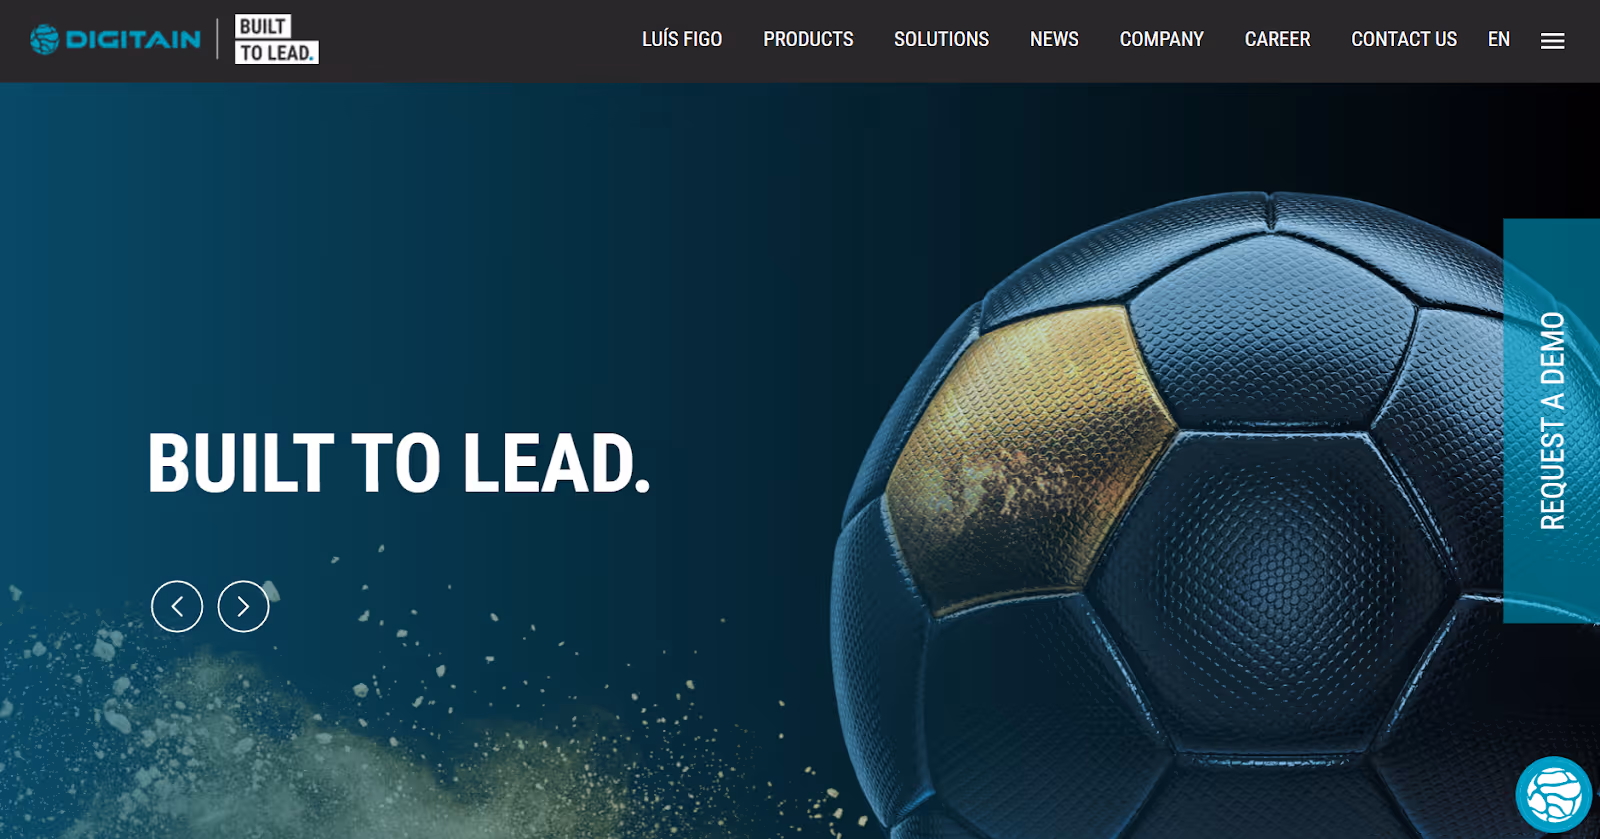This screenshot has height=839, width=1600.
Task: Expand the Solutions menu
Action: [941, 39]
